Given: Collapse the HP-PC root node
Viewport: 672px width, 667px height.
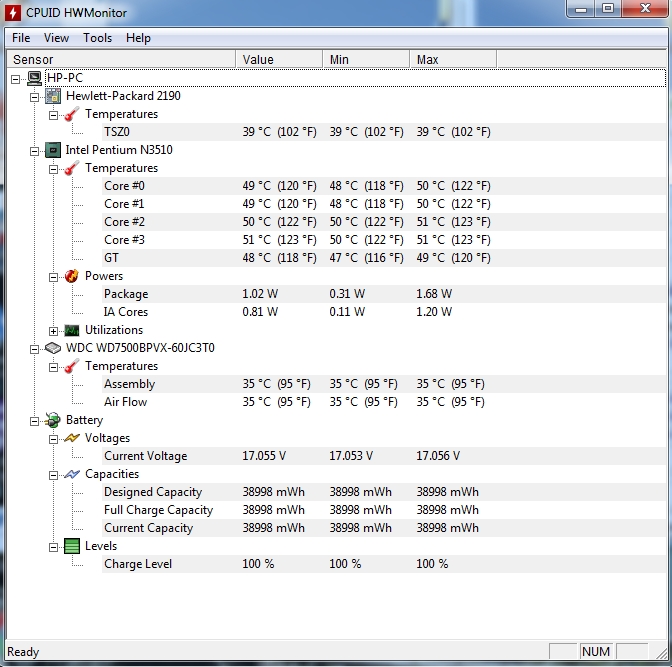Looking at the screenshot, I should pyautogui.click(x=15, y=79).
